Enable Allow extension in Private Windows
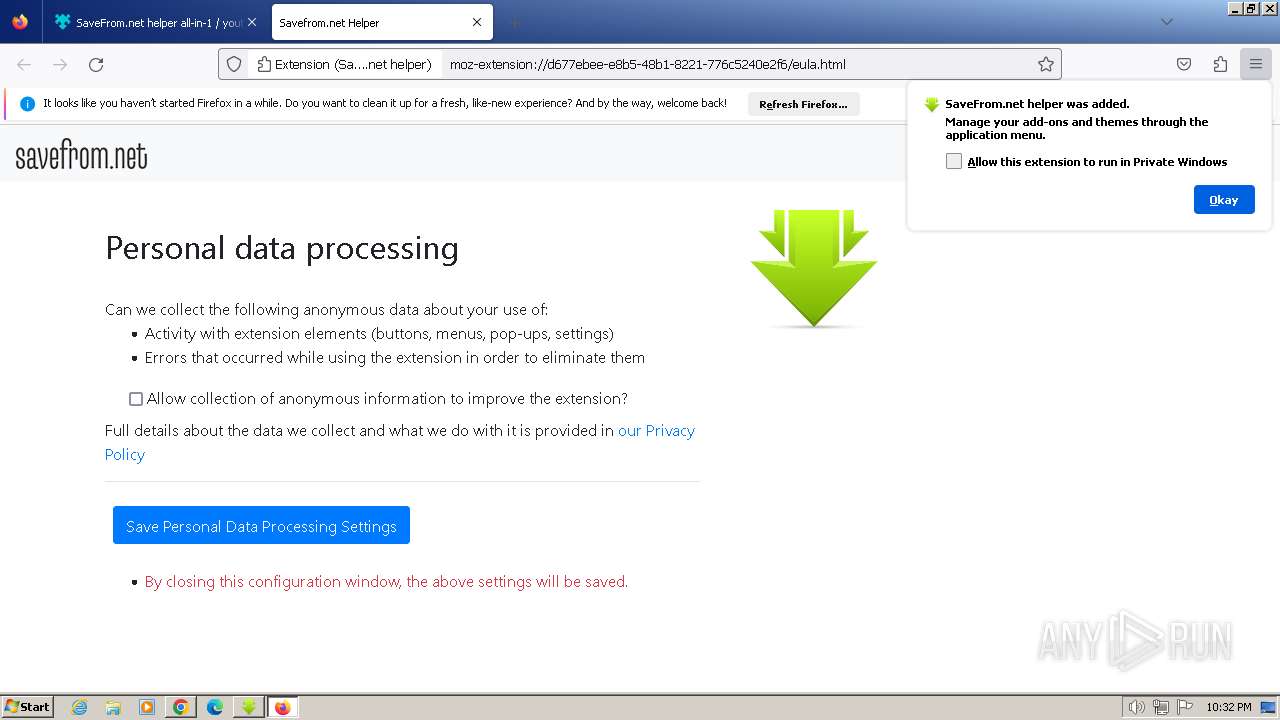 954,161
